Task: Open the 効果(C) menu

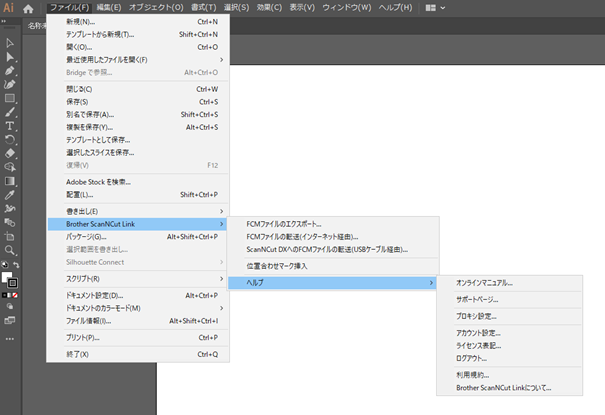Action: pos(269,8)
